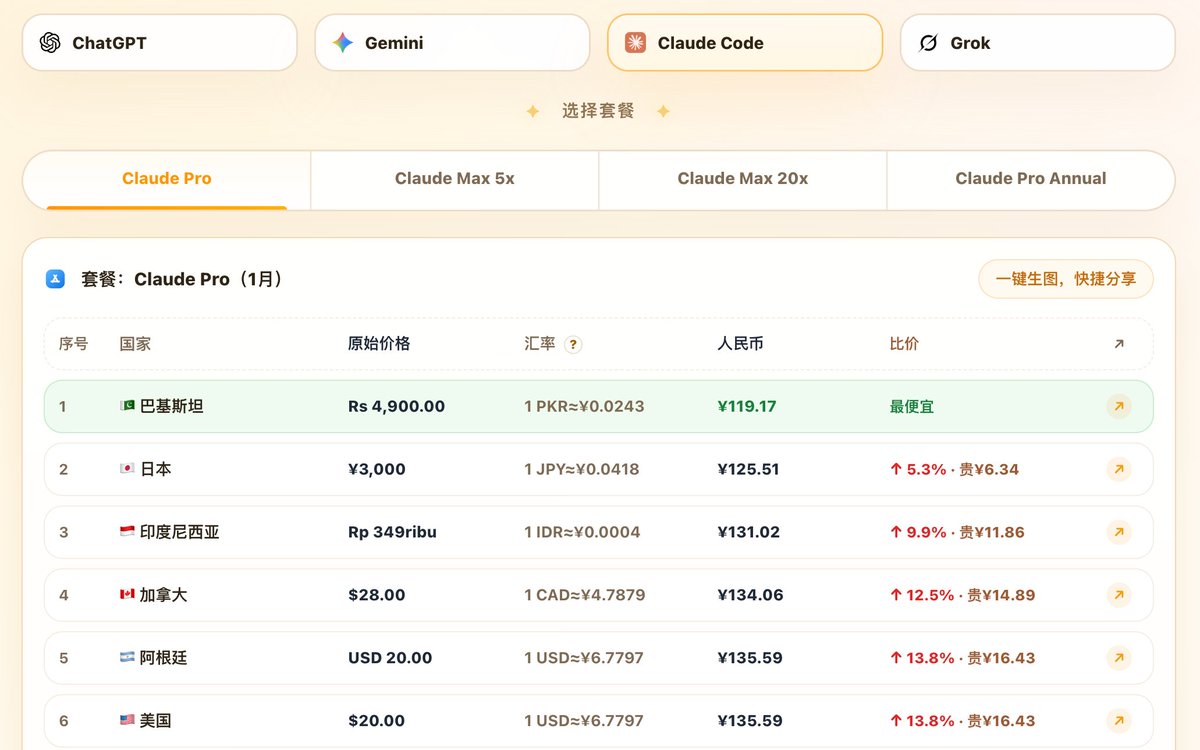
Task: Click the Gemini sparkle icon
Action: coord(343,43)
